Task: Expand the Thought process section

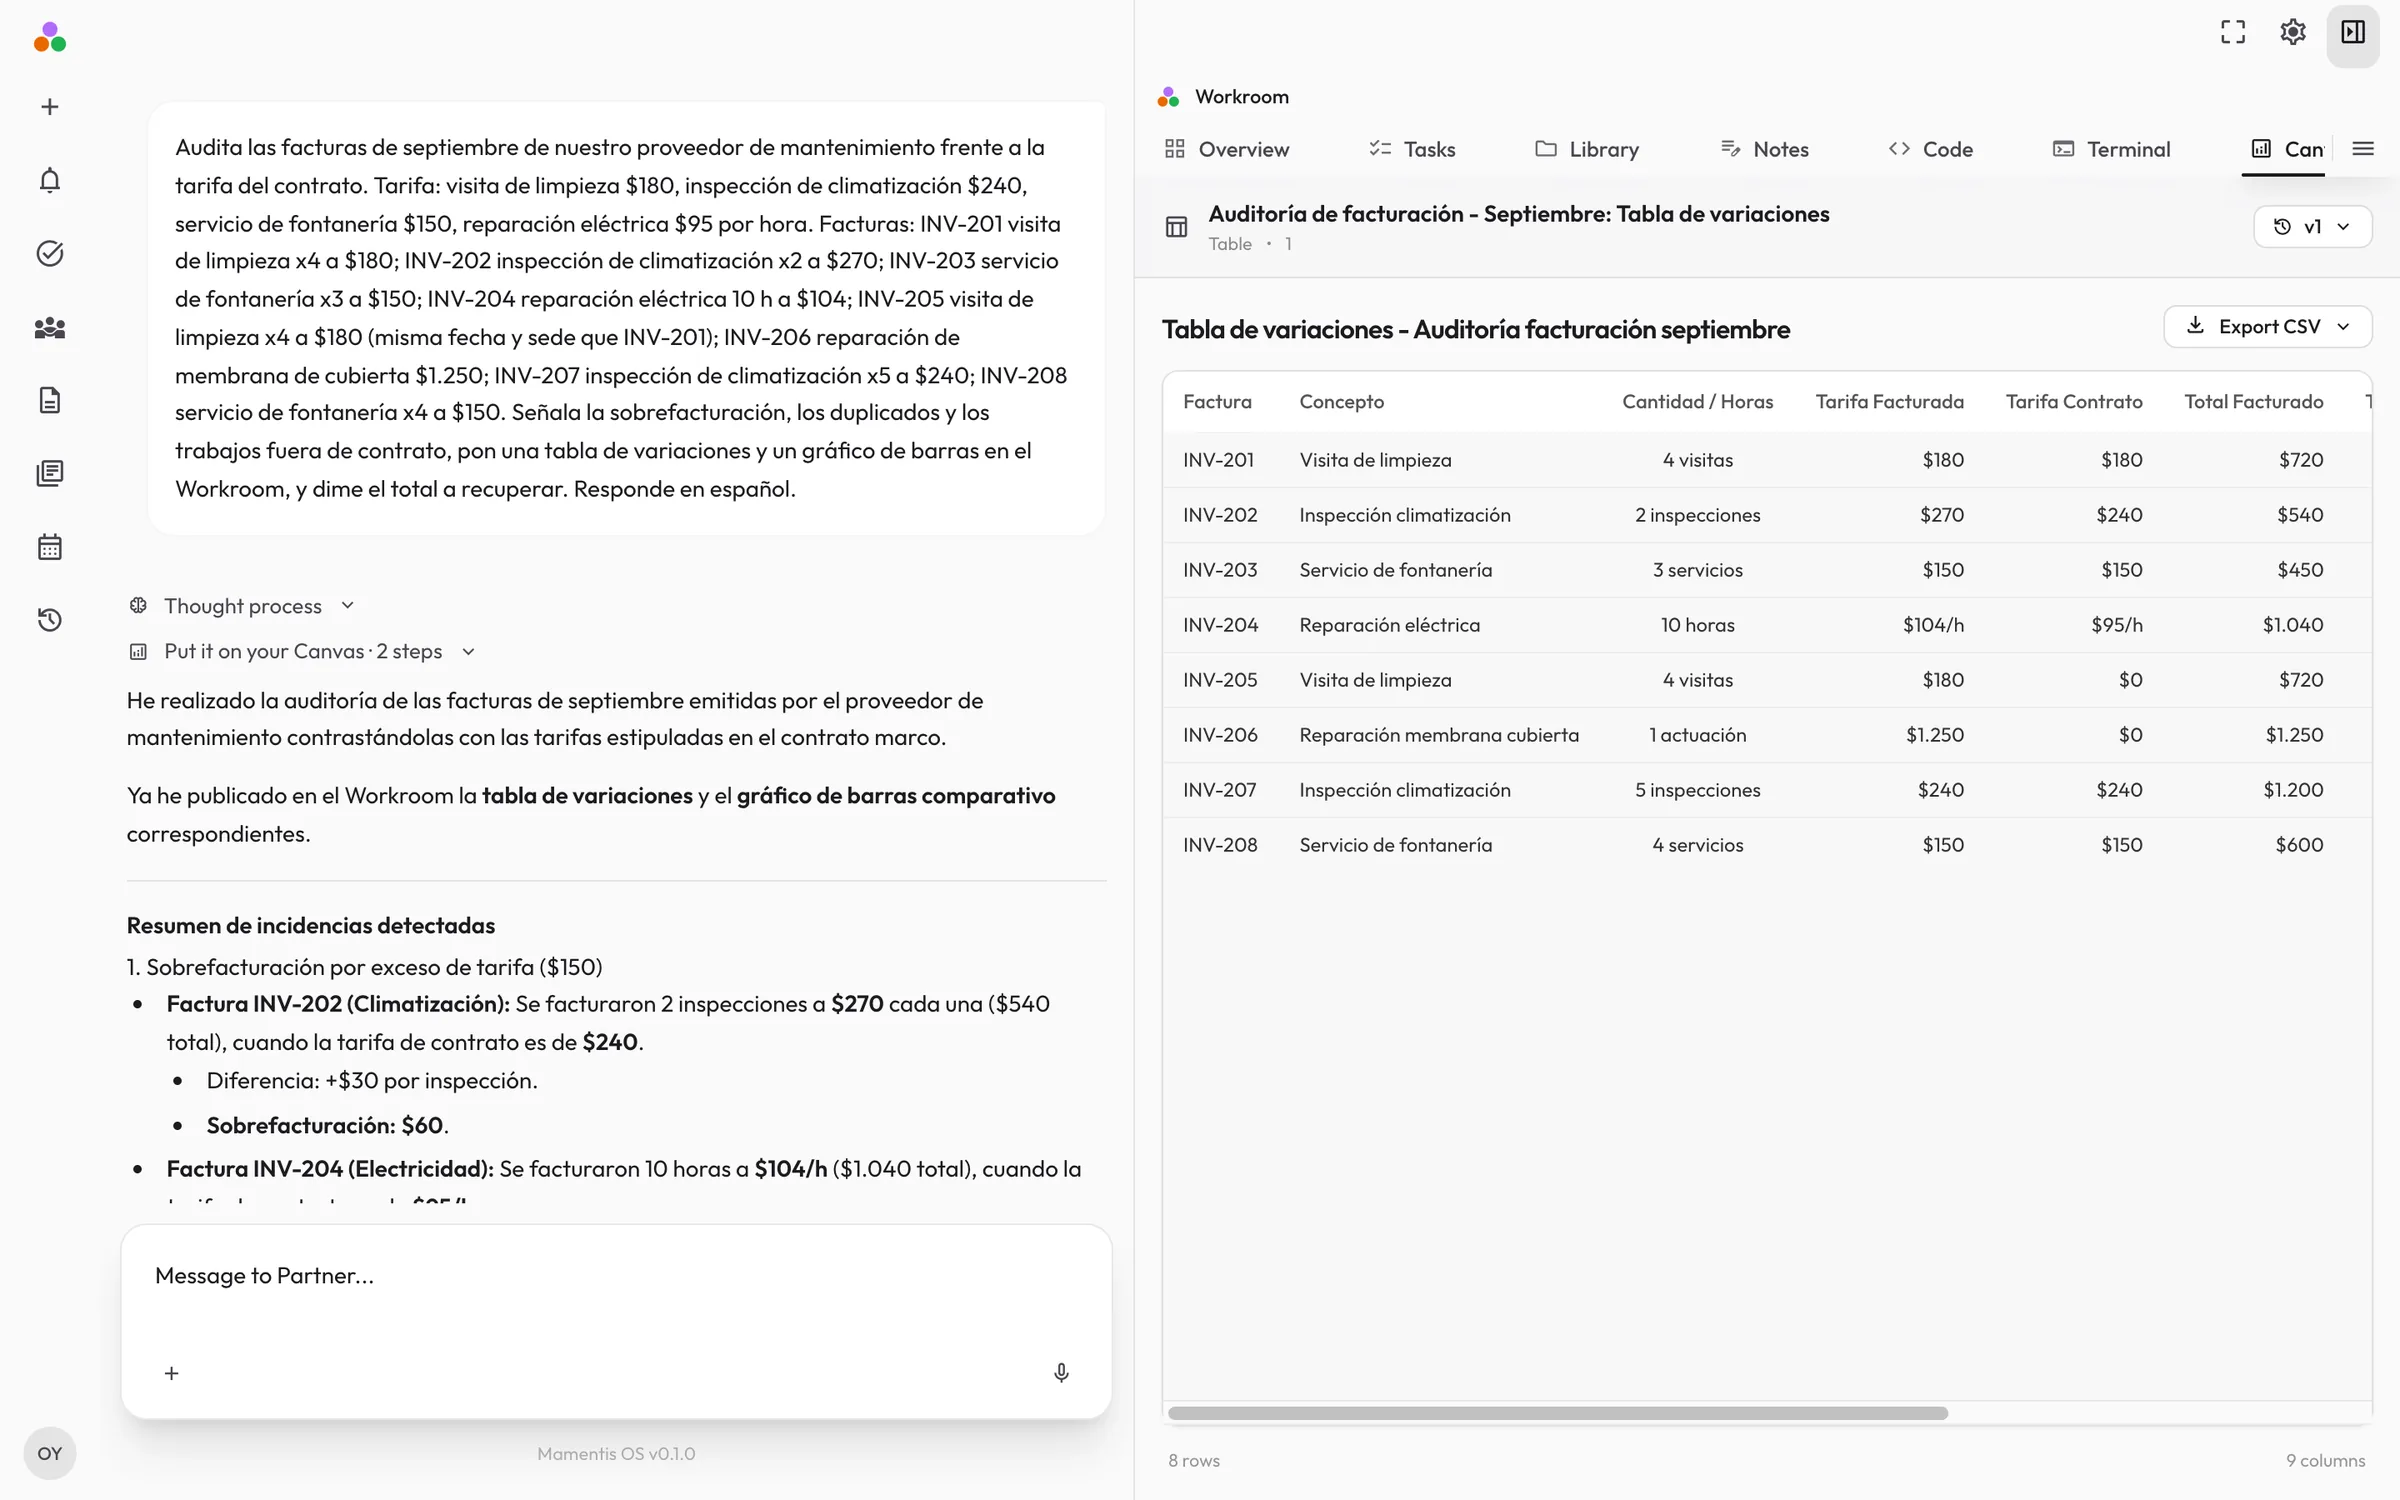Action: click(241, 606)
